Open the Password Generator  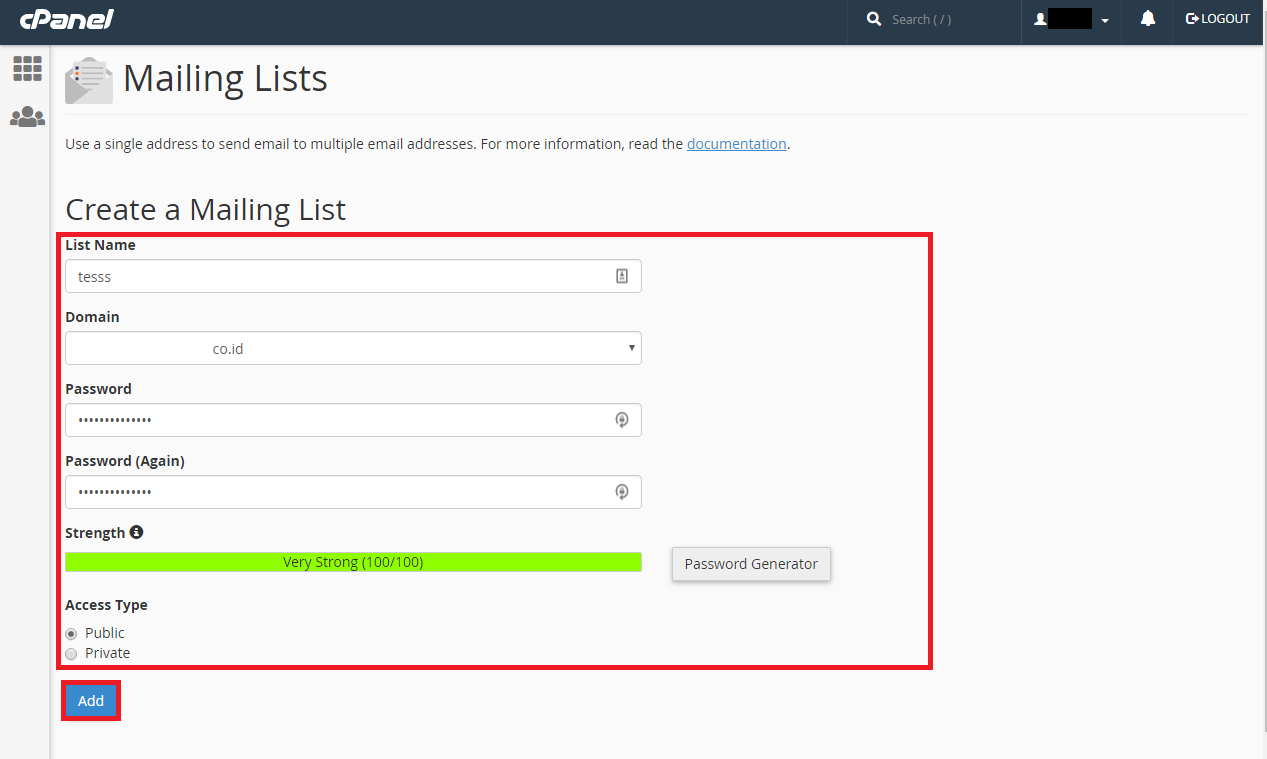[751, 564]
